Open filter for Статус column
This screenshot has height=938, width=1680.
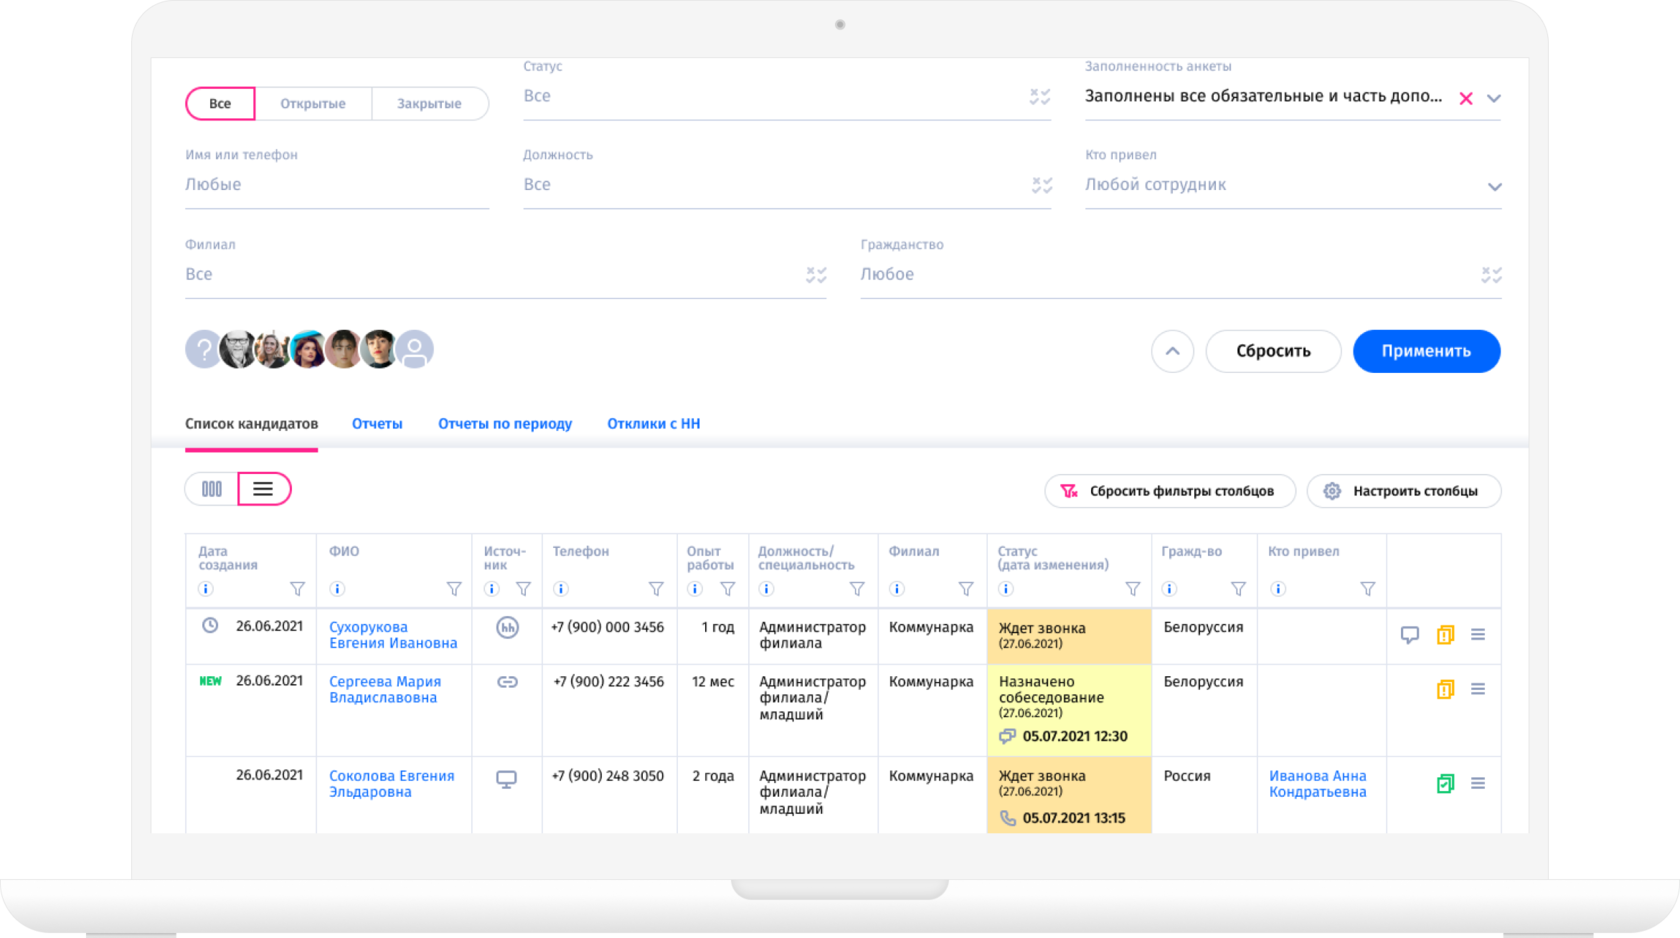tap(1133, 589)
